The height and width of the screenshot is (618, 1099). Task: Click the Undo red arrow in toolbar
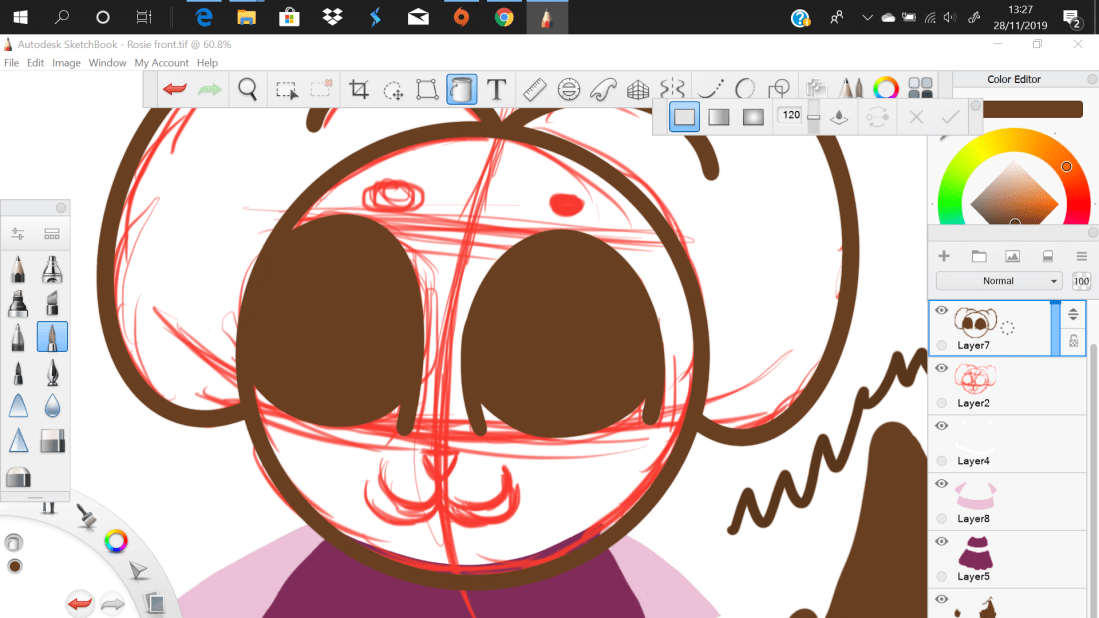point(175,90)
